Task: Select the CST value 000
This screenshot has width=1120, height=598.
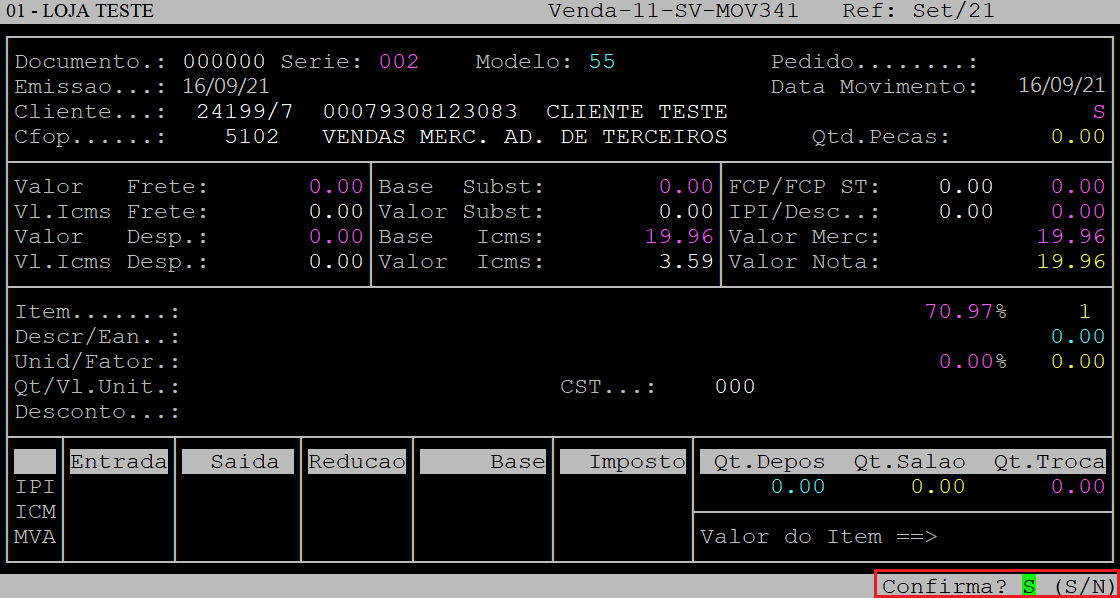Action: click(x=735, y=387)
